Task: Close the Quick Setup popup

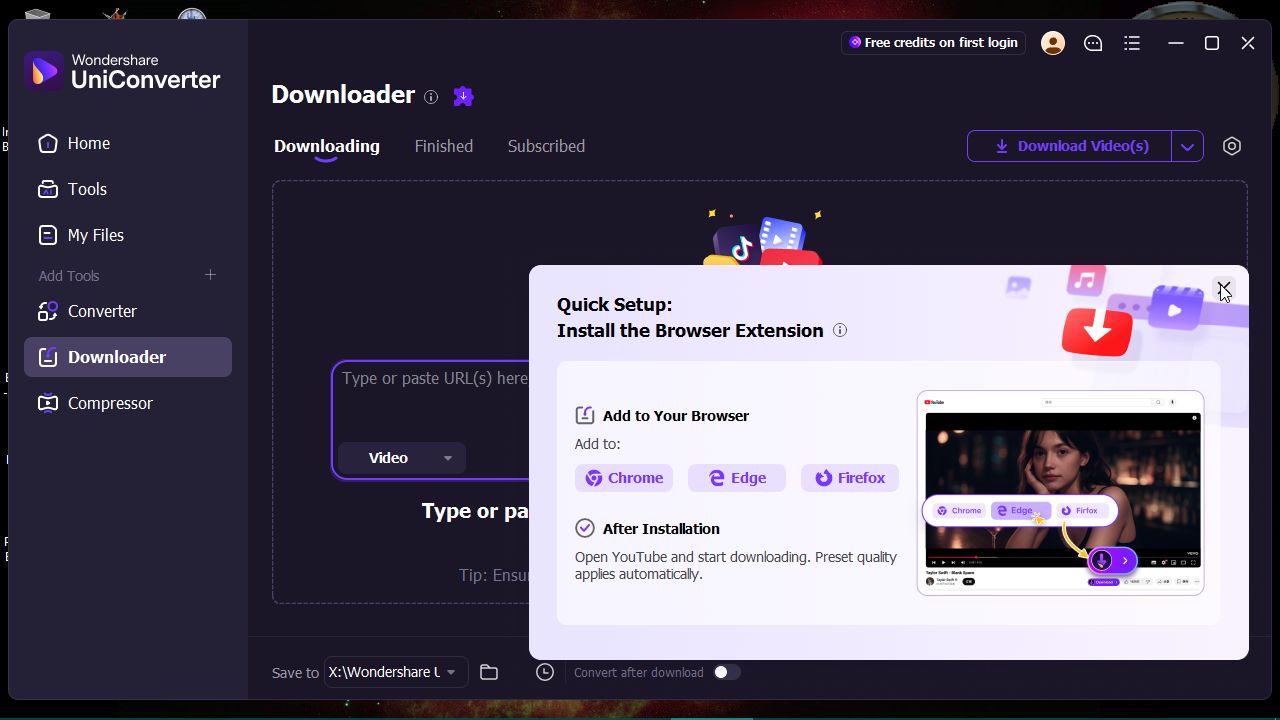Action: 1224,289
